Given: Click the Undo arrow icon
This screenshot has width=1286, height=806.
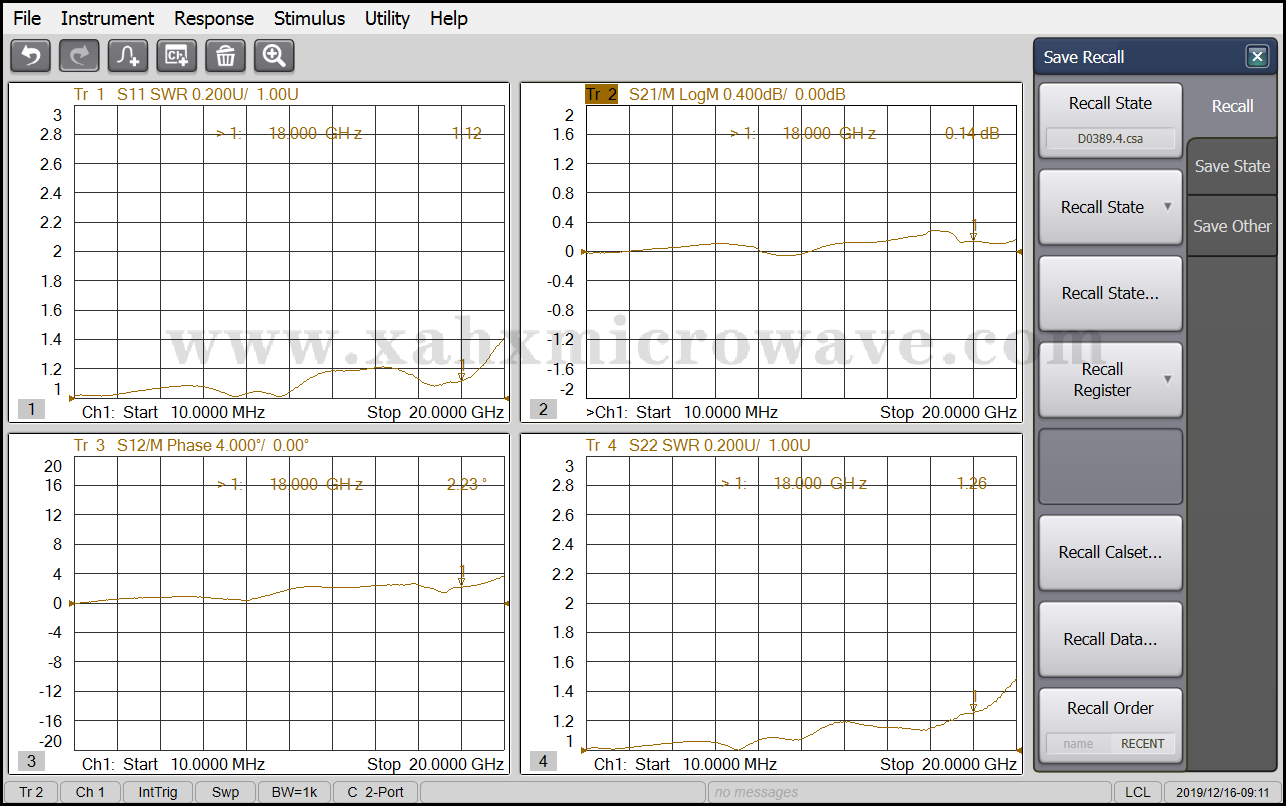Looking at the screenshot, I should [x=30, y=56].
